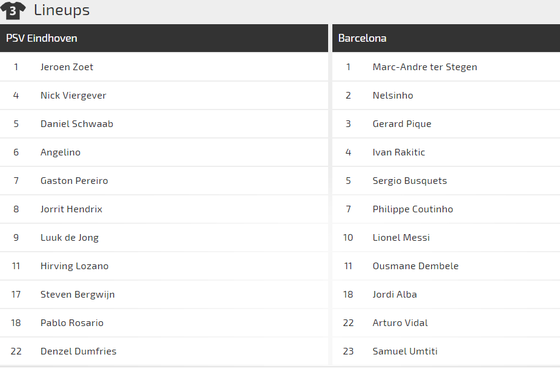Open the Lineups section heading
Image resolution: width=560 pixels, height=369 pixels.
[61, 10]
